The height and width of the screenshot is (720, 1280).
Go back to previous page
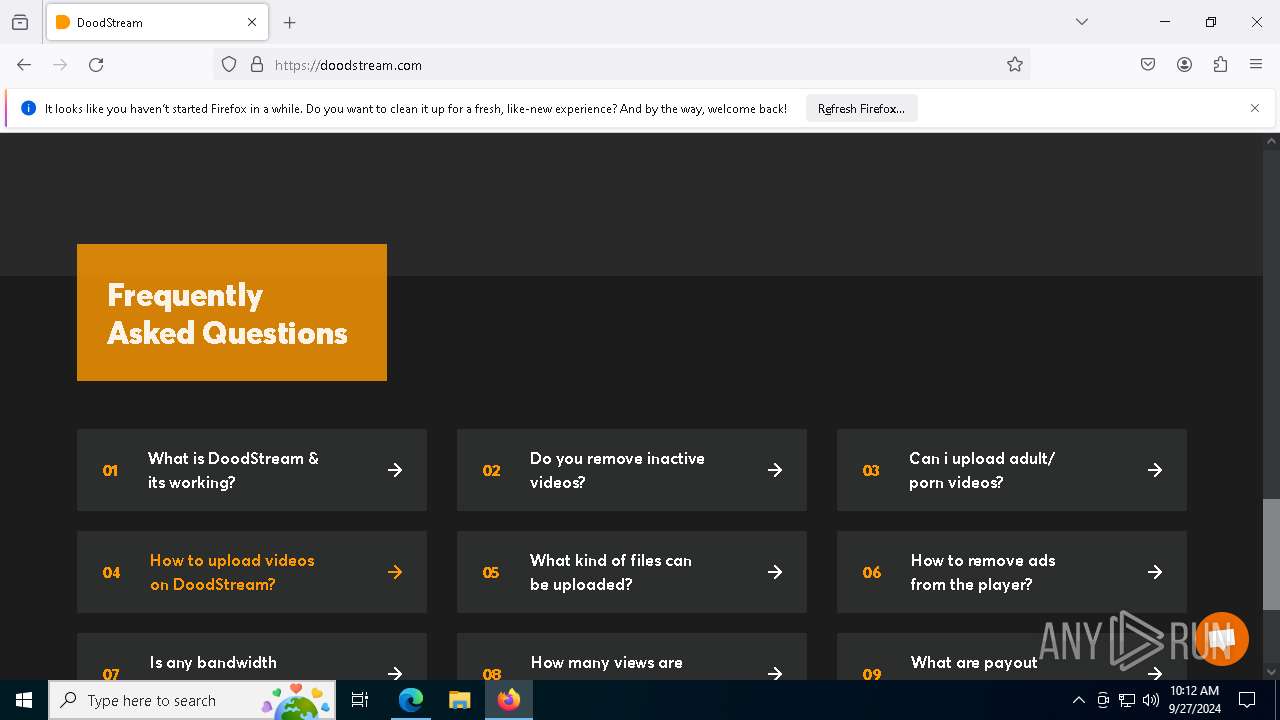tap(24, 65)
